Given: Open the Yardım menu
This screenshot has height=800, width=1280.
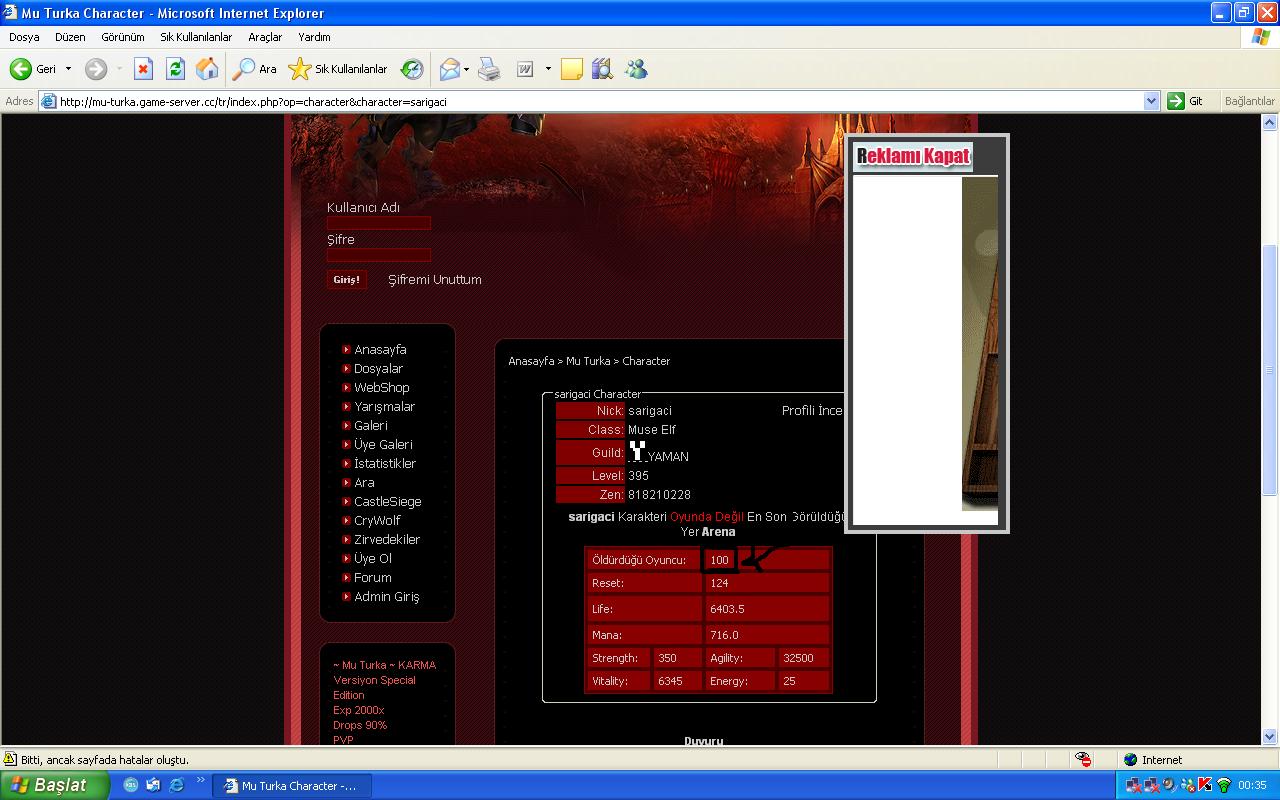Looking at the screenshot, I should click(x=314, y=37).
